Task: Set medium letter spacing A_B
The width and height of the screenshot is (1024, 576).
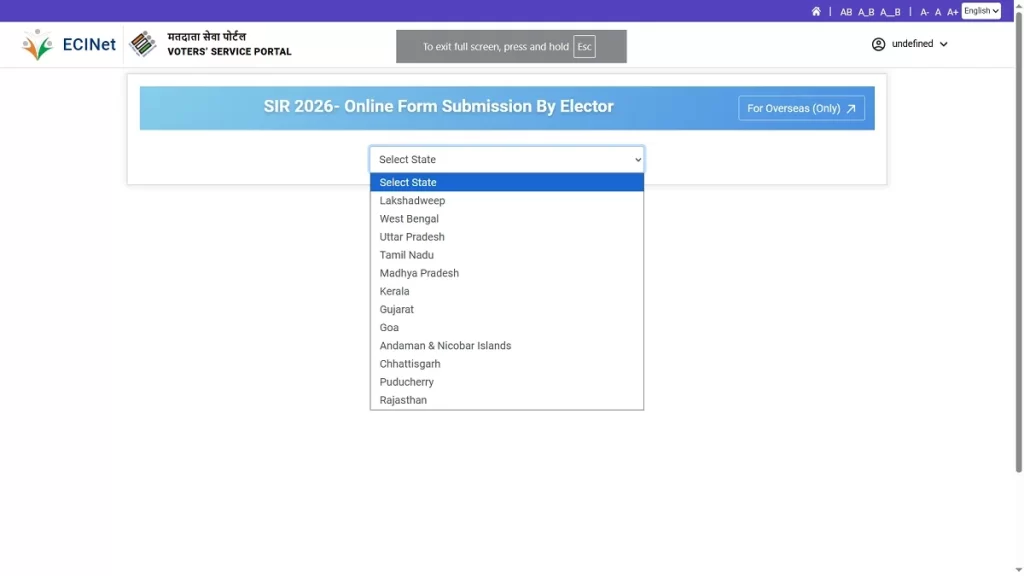Action: tap(866, 12)
